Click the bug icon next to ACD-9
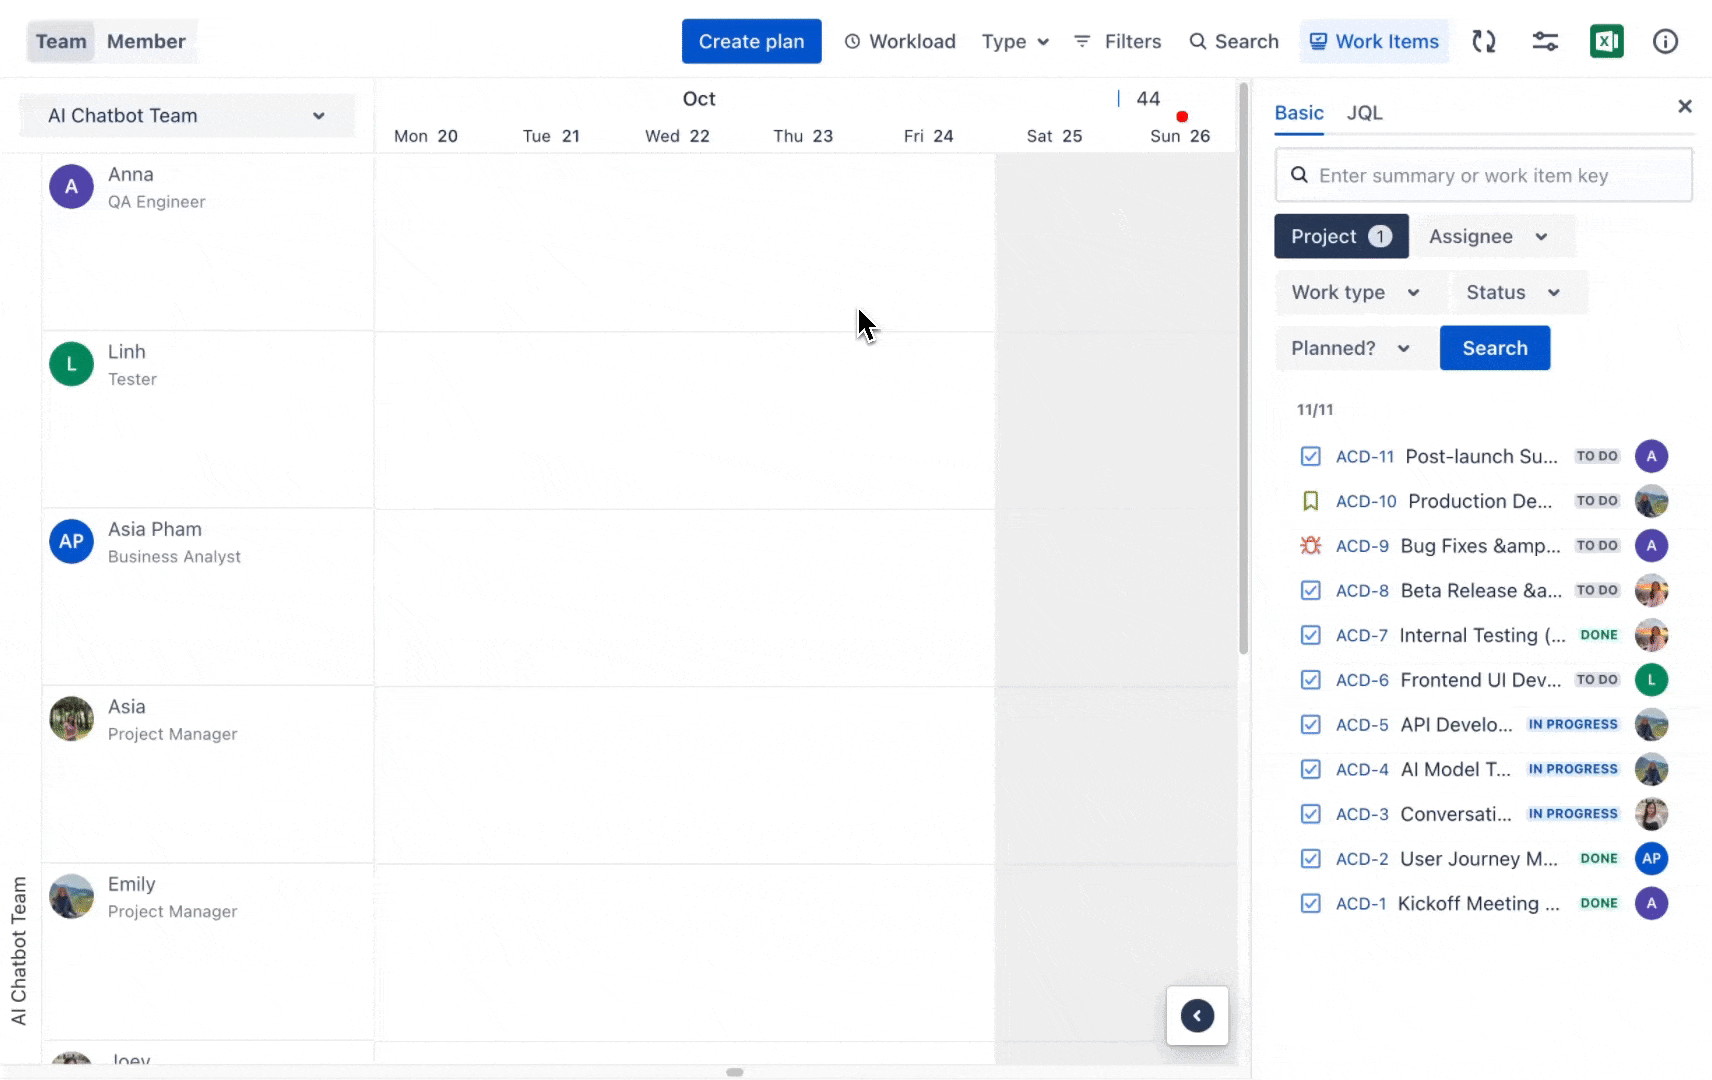The width and height of the screenshot is (1712, 1080). pyautogui.click(x=1311, y=545)
